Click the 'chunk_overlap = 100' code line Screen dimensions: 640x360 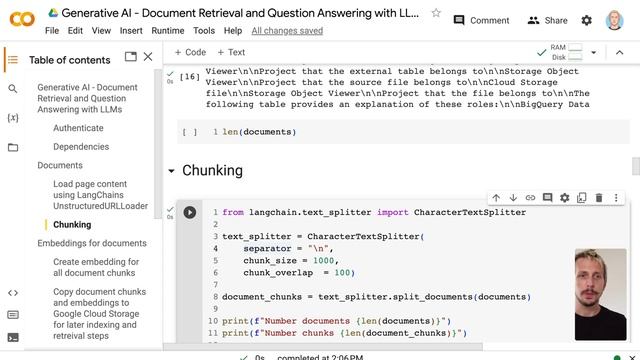(299, 273)
